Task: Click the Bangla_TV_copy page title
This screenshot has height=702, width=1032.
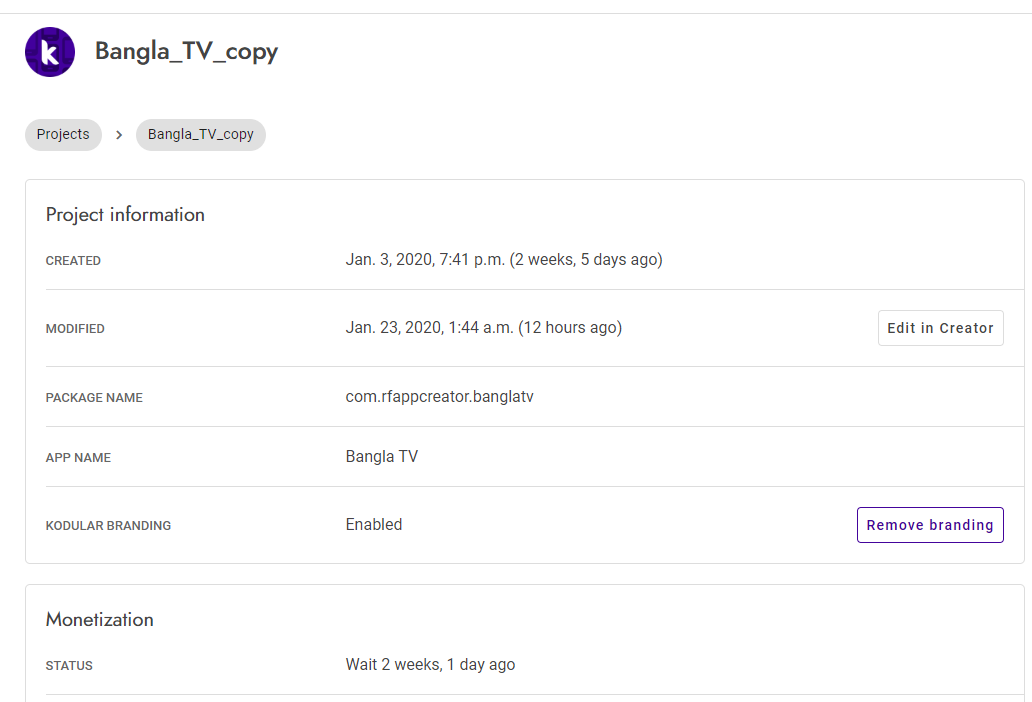Action: click(186, 51)
